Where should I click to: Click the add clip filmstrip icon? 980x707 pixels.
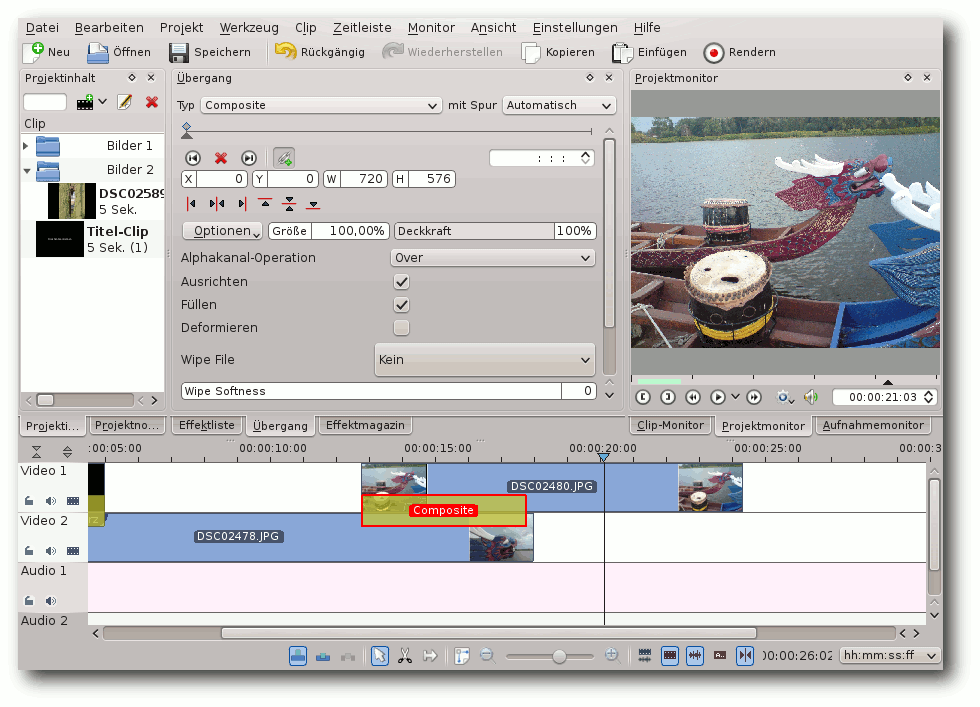pyautogui.click(x=86, y=102)
